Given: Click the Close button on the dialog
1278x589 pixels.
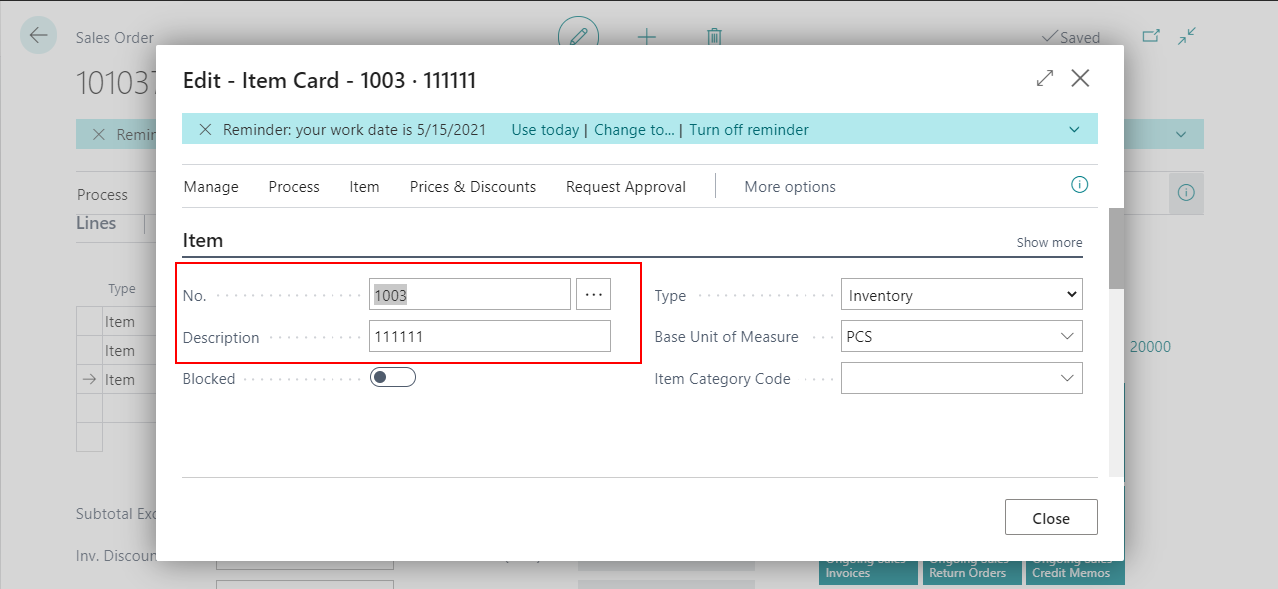Looking at the screenshot, I should coord(1051,517).
